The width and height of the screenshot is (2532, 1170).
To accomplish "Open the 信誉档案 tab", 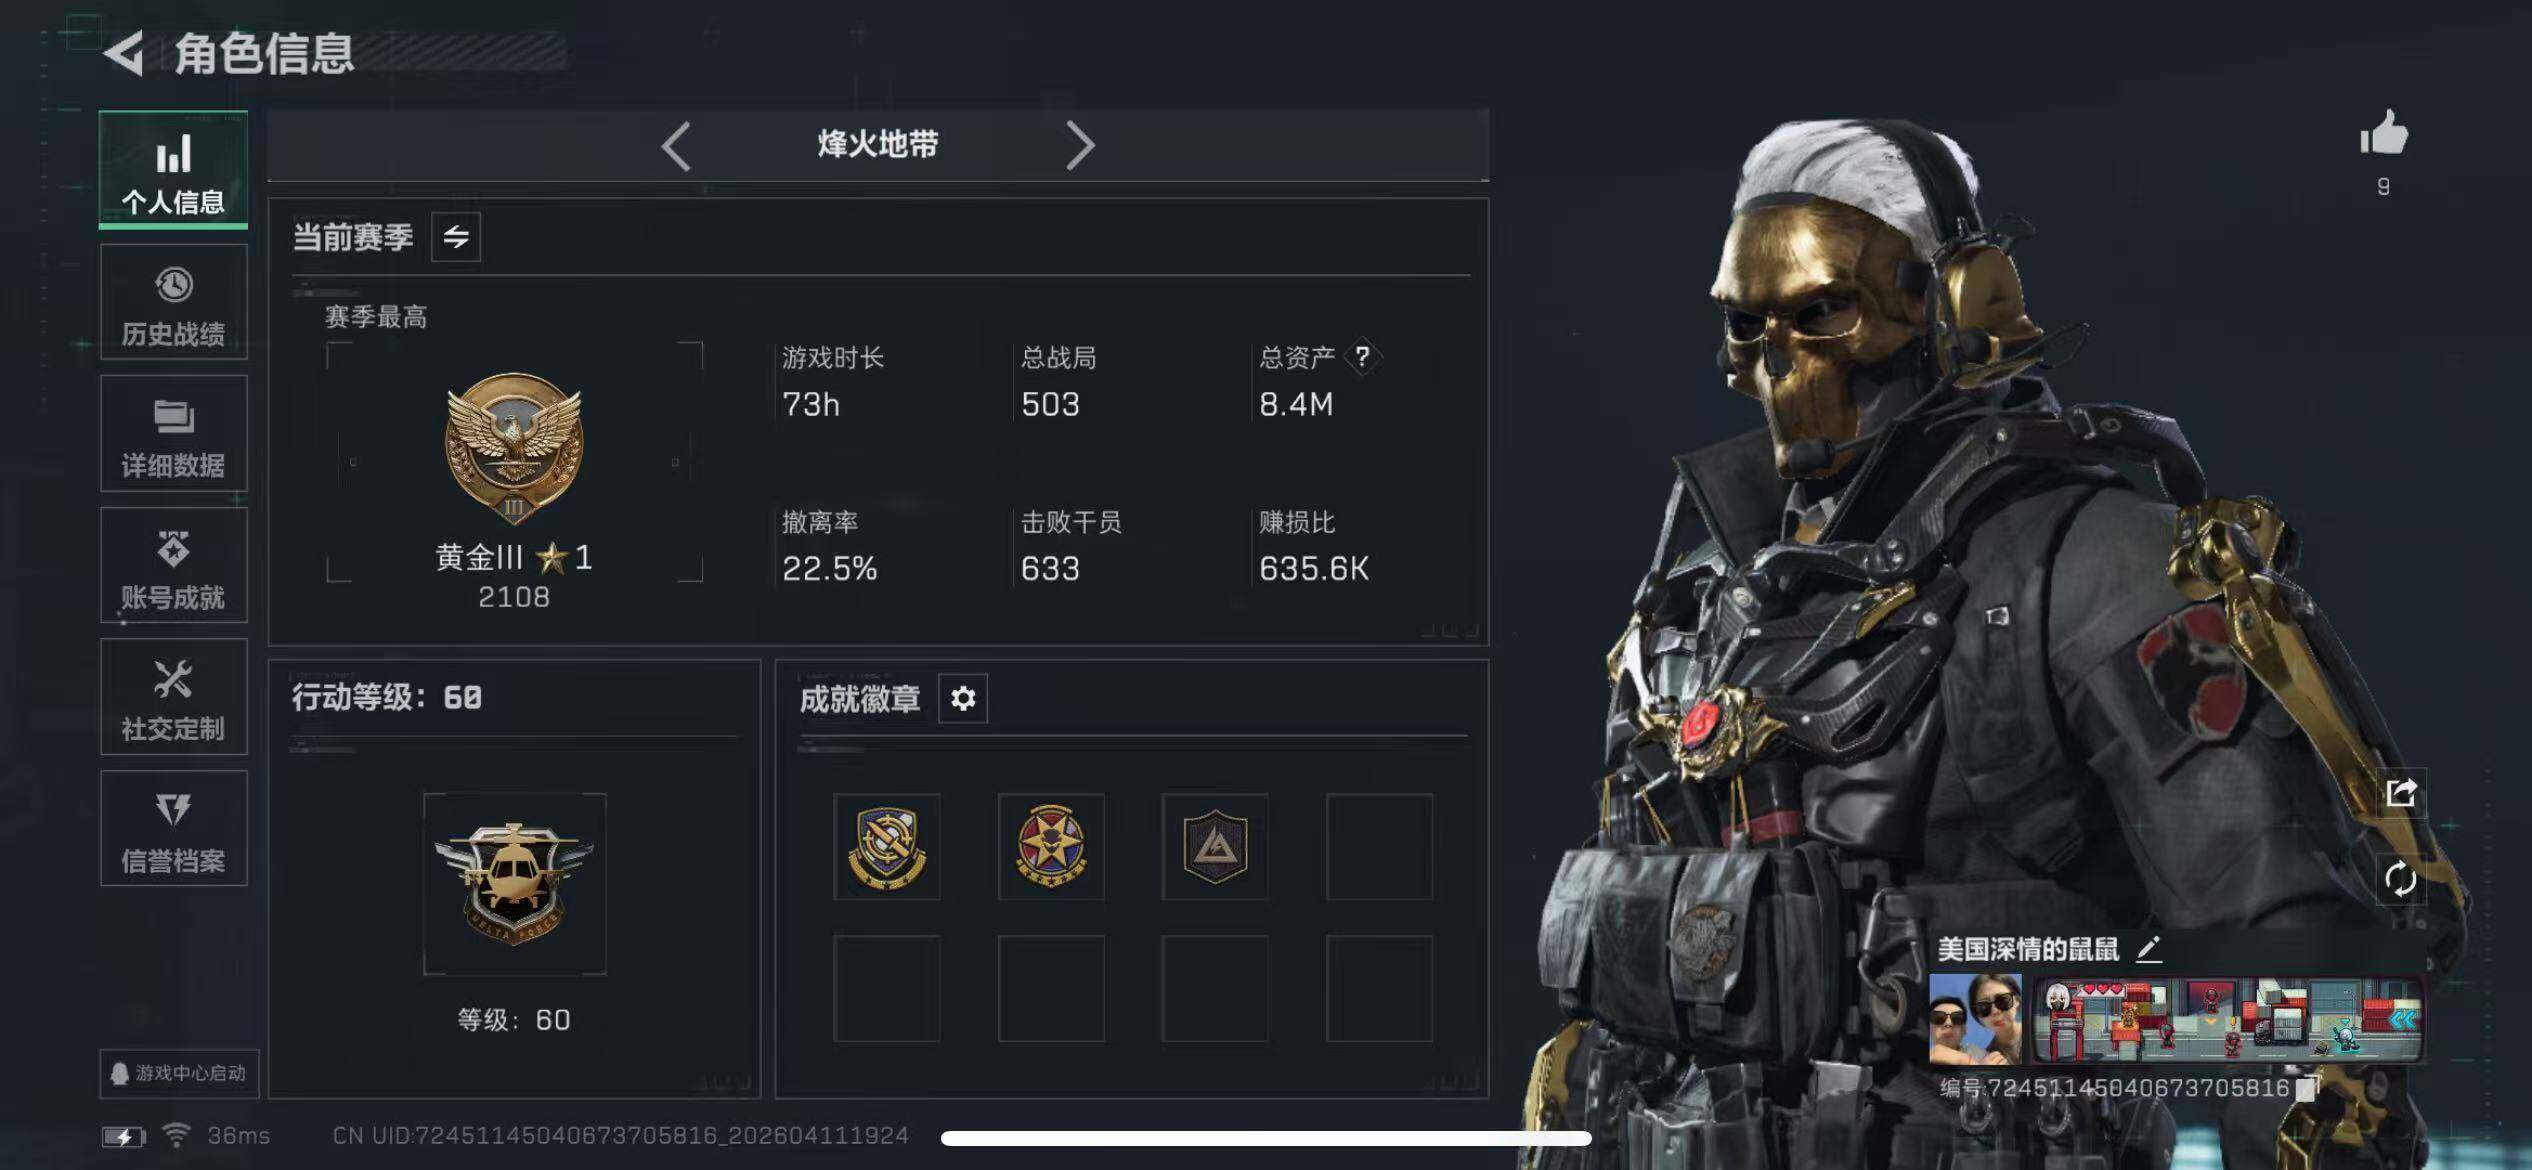I will pyautogui.click(x=174, y=829).
